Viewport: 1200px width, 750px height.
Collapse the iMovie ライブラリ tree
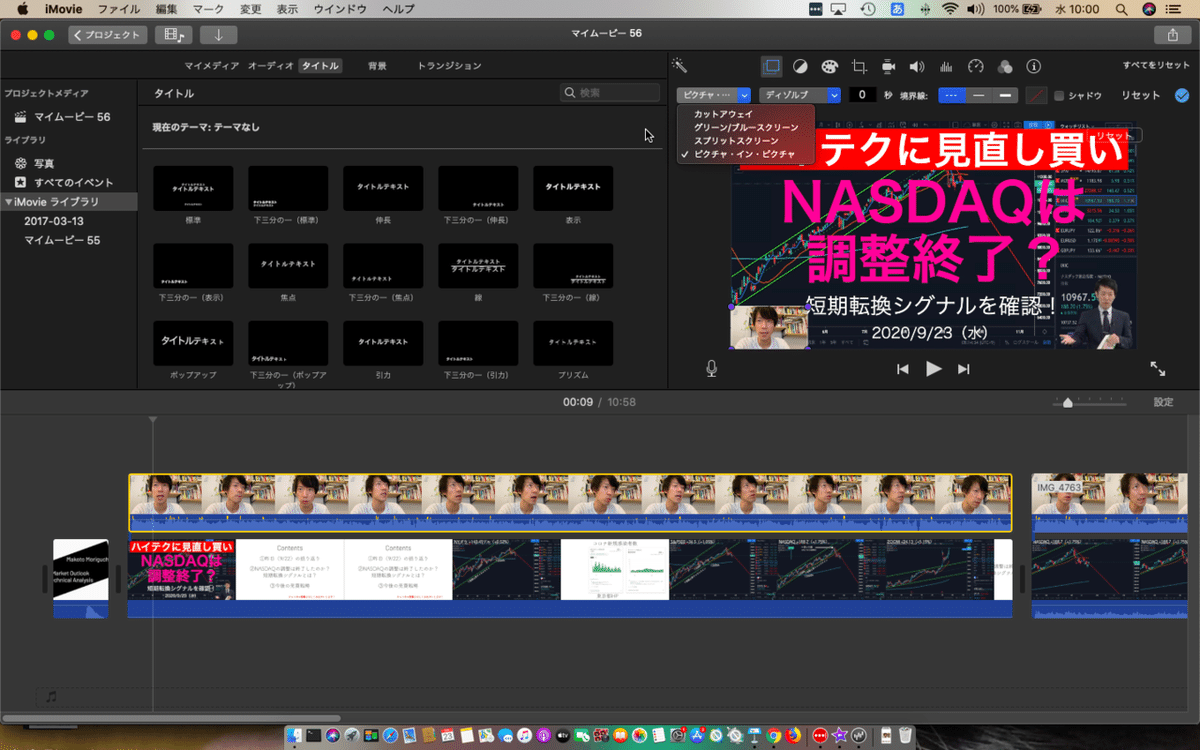coord(9,202)
